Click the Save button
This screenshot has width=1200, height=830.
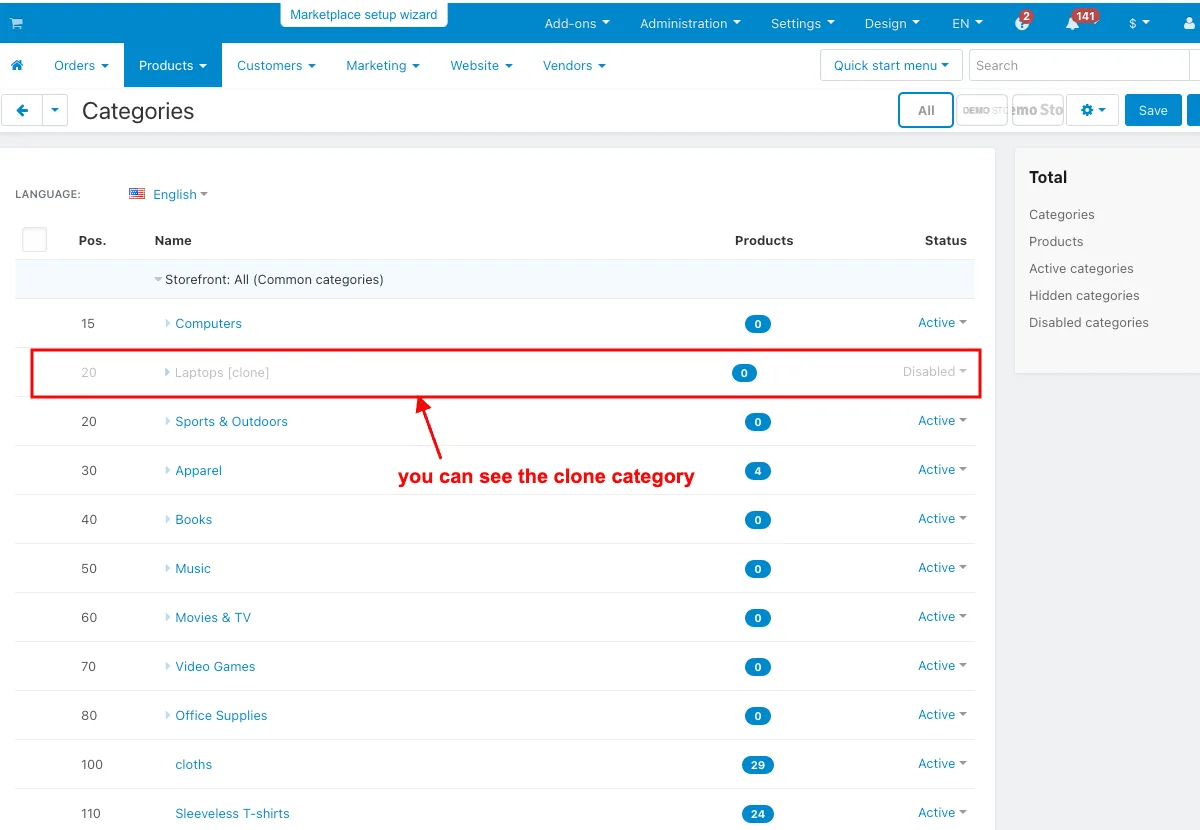point(1153,111)
